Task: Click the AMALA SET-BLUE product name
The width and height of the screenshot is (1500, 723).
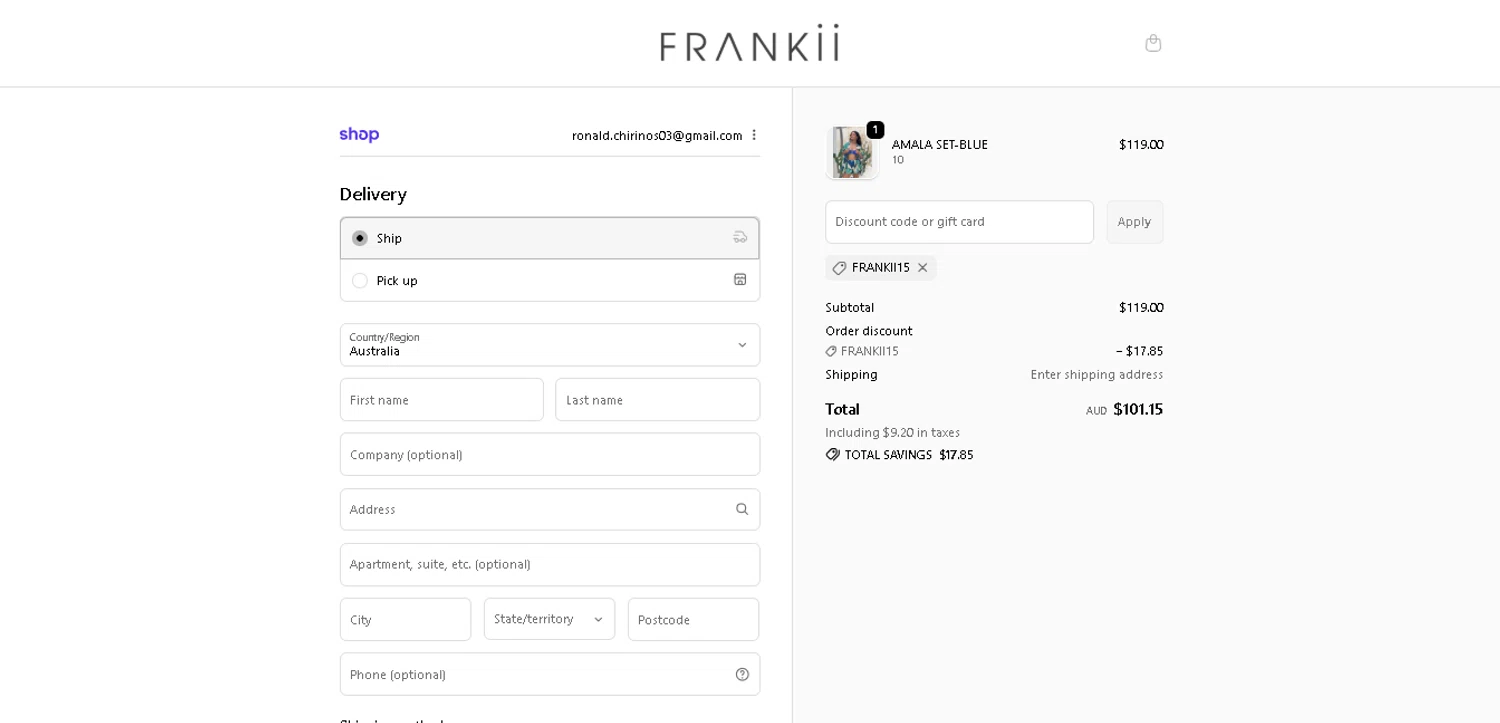Action: tap(940, 144)
